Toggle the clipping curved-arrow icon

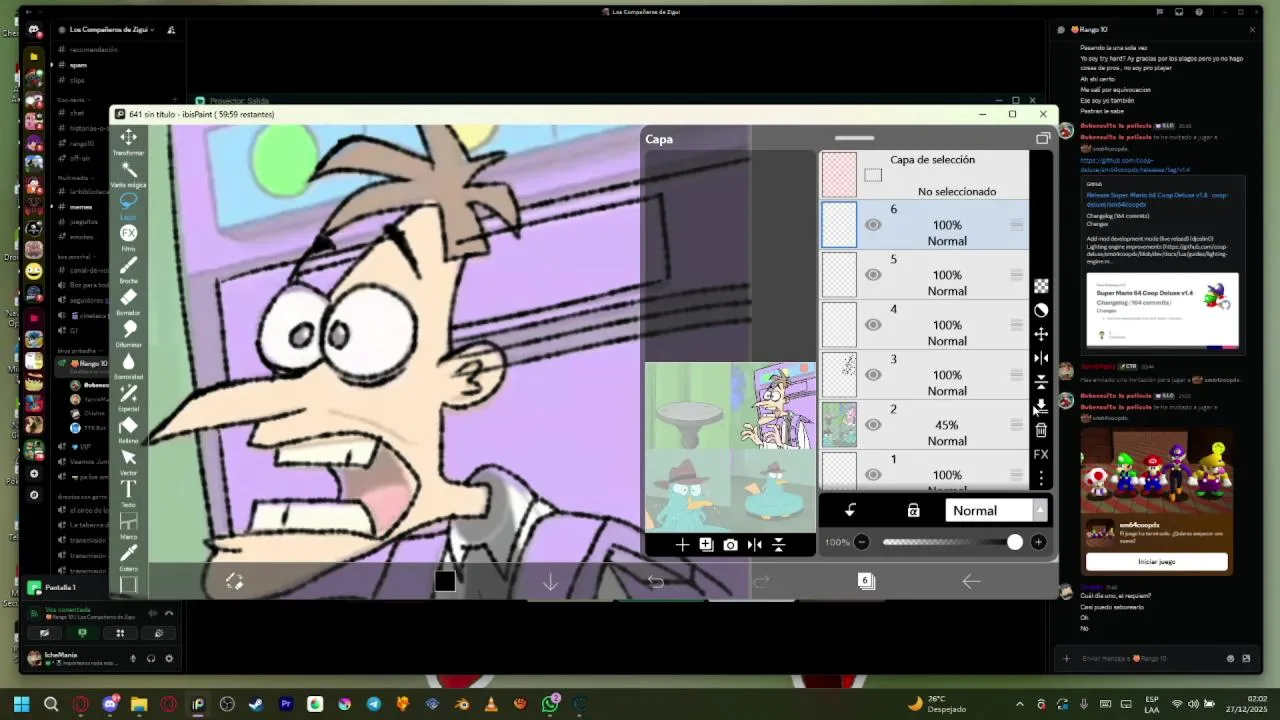850,510
